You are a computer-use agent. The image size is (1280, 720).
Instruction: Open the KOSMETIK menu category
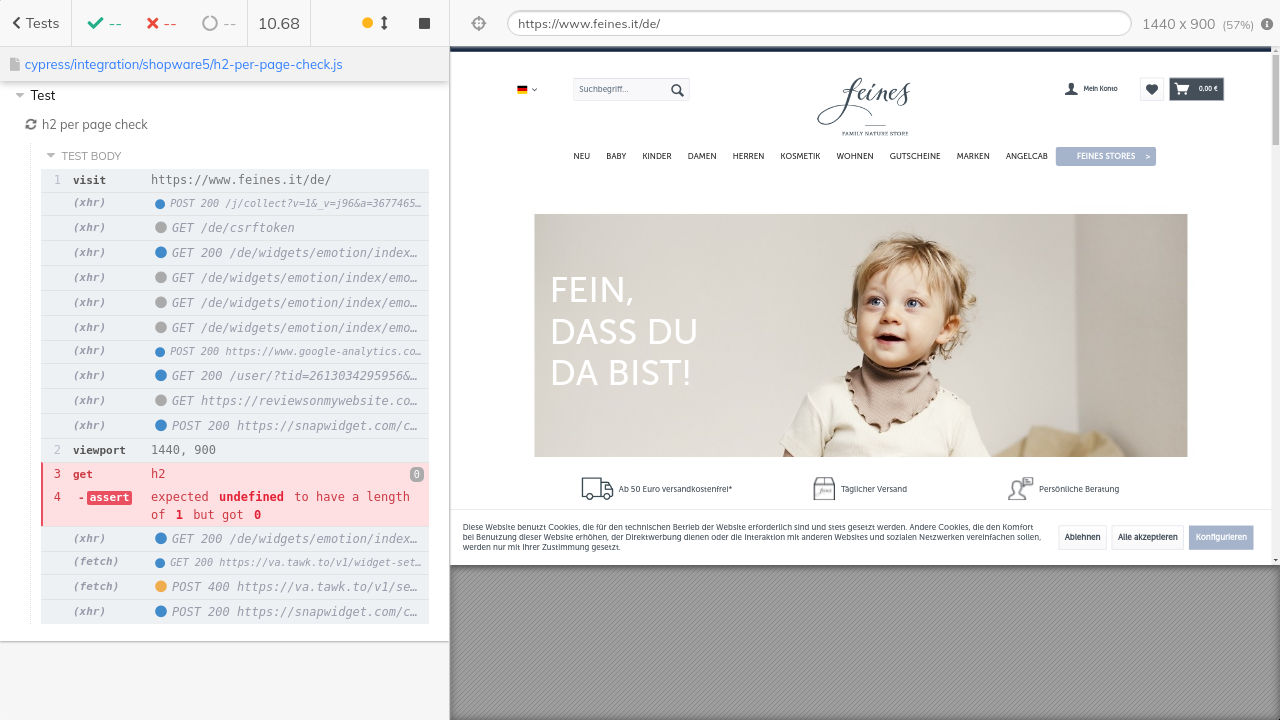[x=800, y=156]
